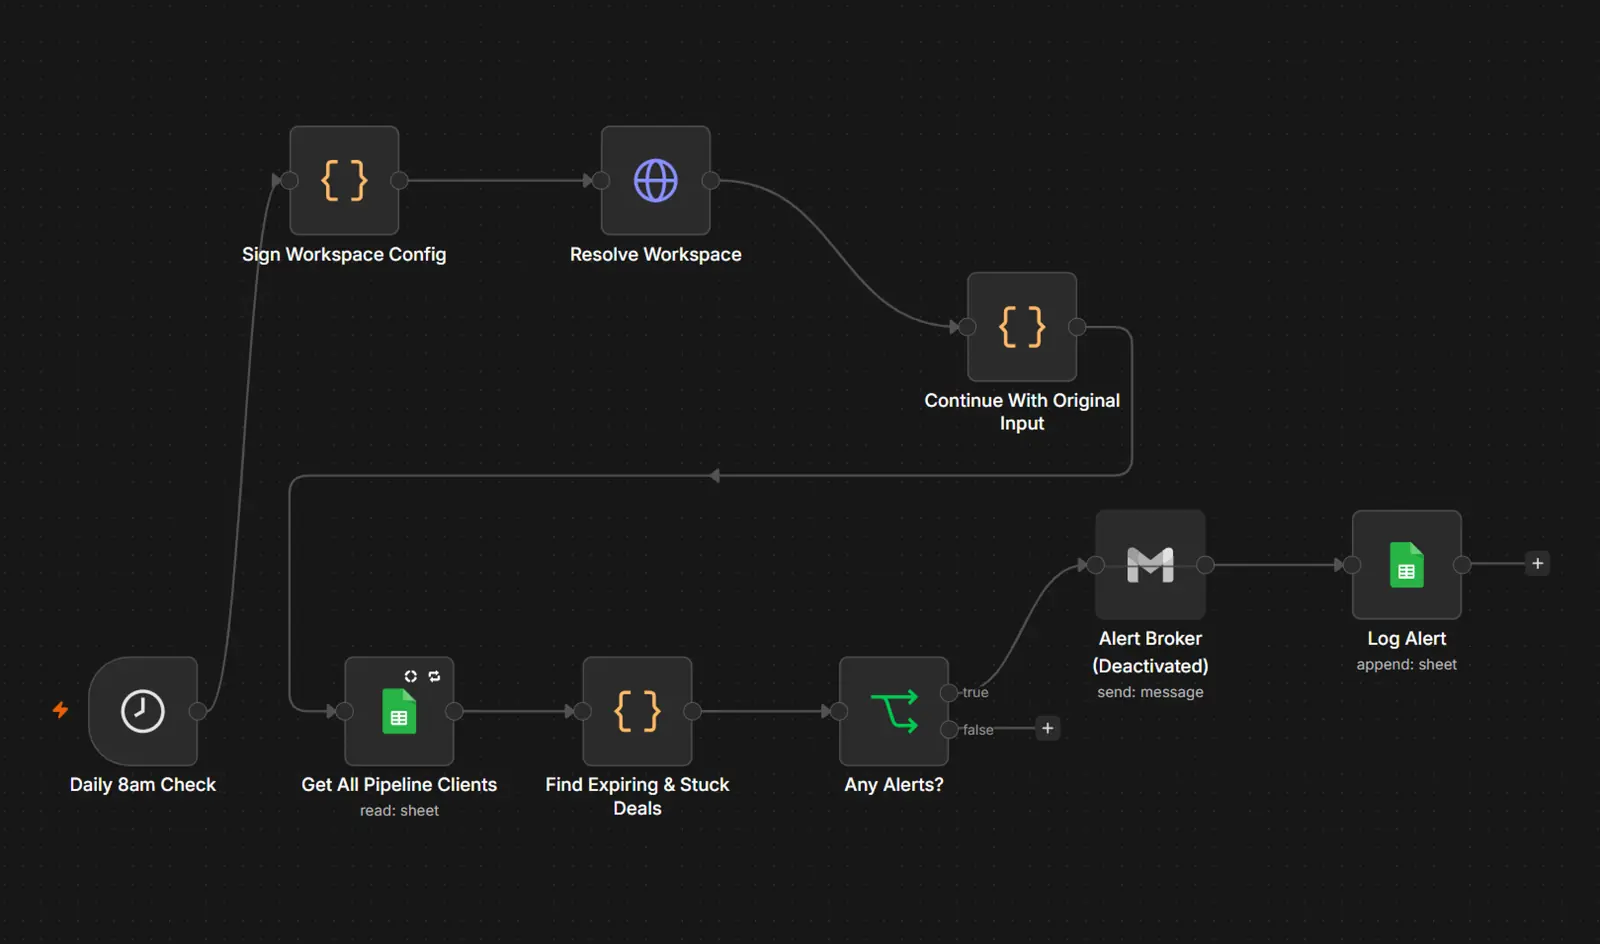Click the 'send: message' subtitle

pyautogui.click(x=1150, y=692)
